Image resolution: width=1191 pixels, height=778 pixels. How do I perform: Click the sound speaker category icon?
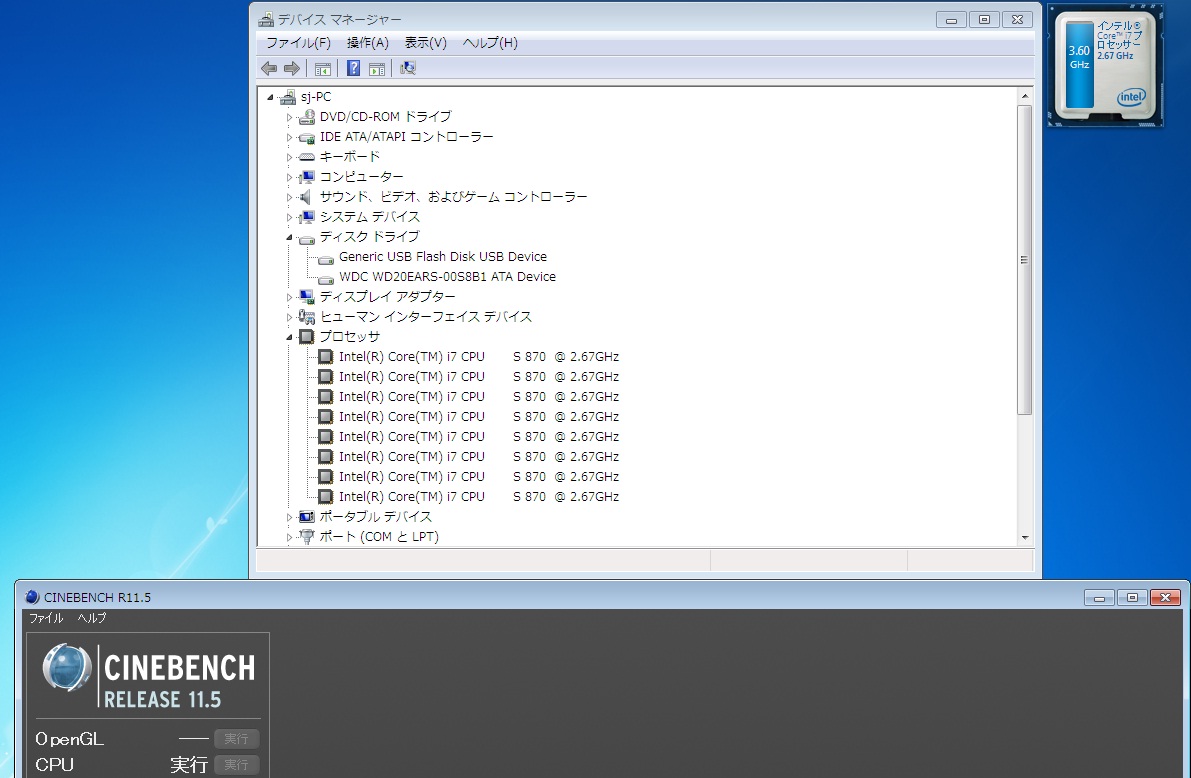pos(307,197)
